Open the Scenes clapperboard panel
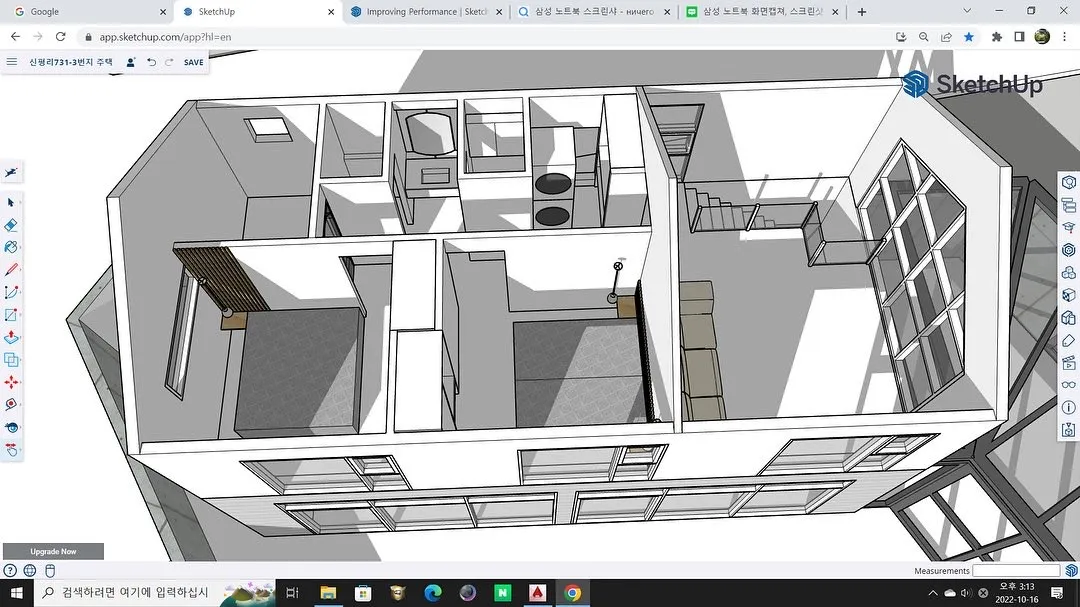The width and height of the screenshot is (1080, 607). click(1069, 362)
